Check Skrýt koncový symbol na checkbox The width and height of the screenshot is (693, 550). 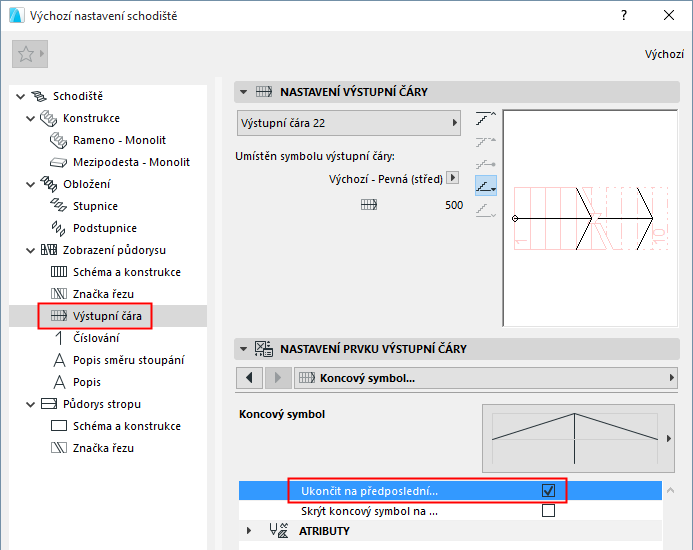coord(548,511)
